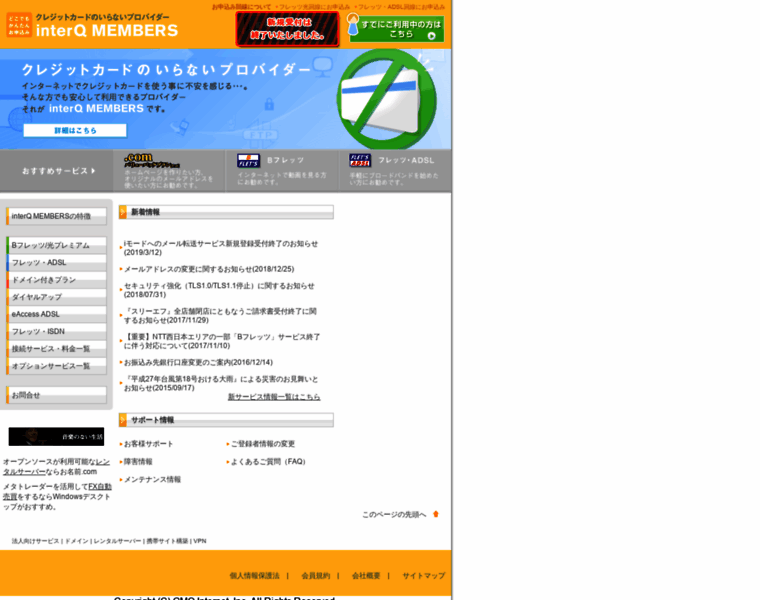
Task: Open 接続サービス・料金一覧 sidebar item
Action: (56, 348)
